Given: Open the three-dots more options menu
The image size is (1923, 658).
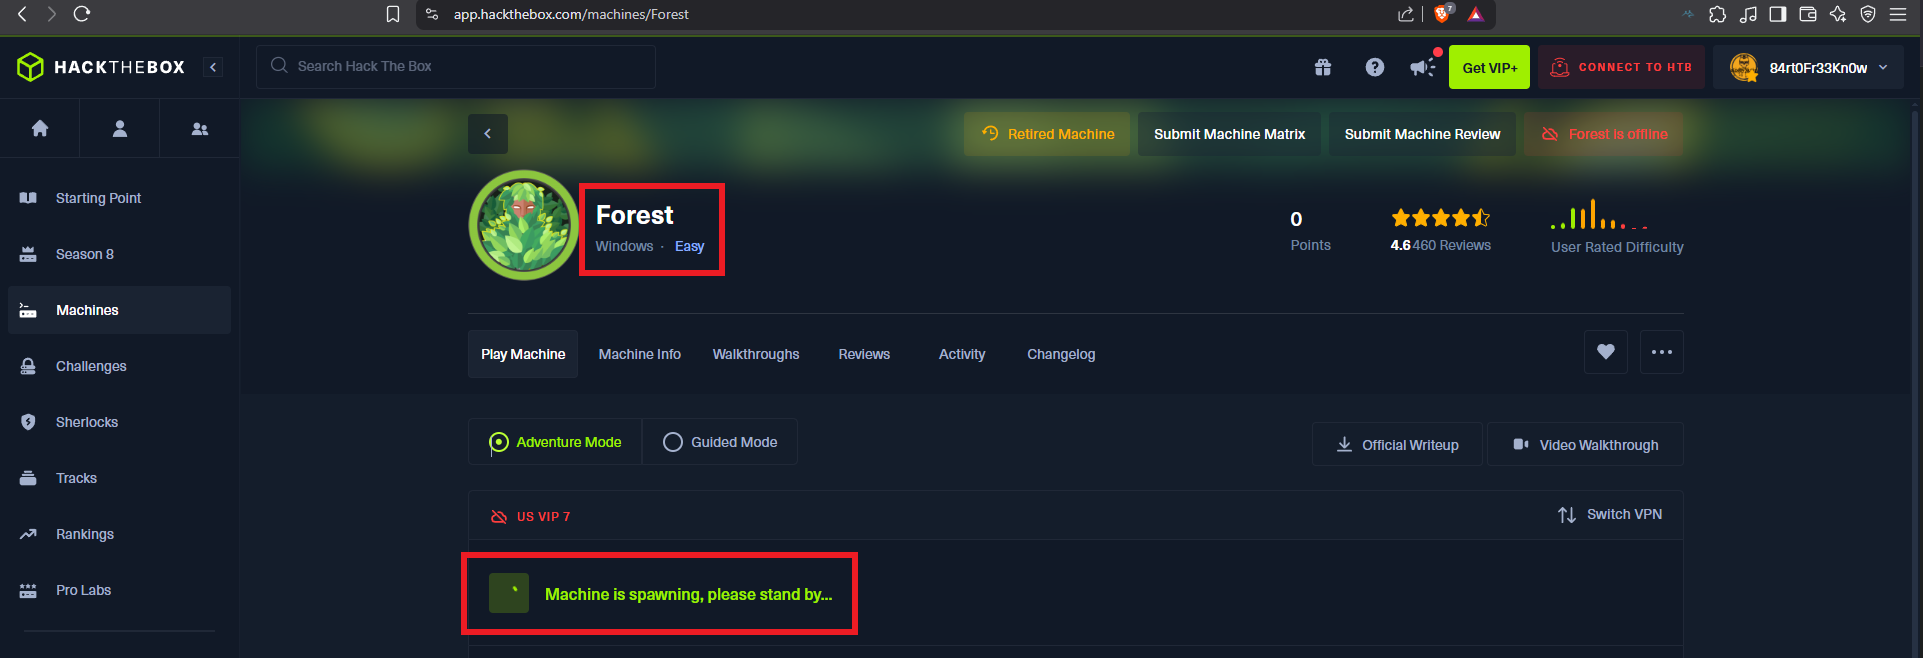Looking at the screenshot, I should pyautogui.click(x=1662, y=352).
